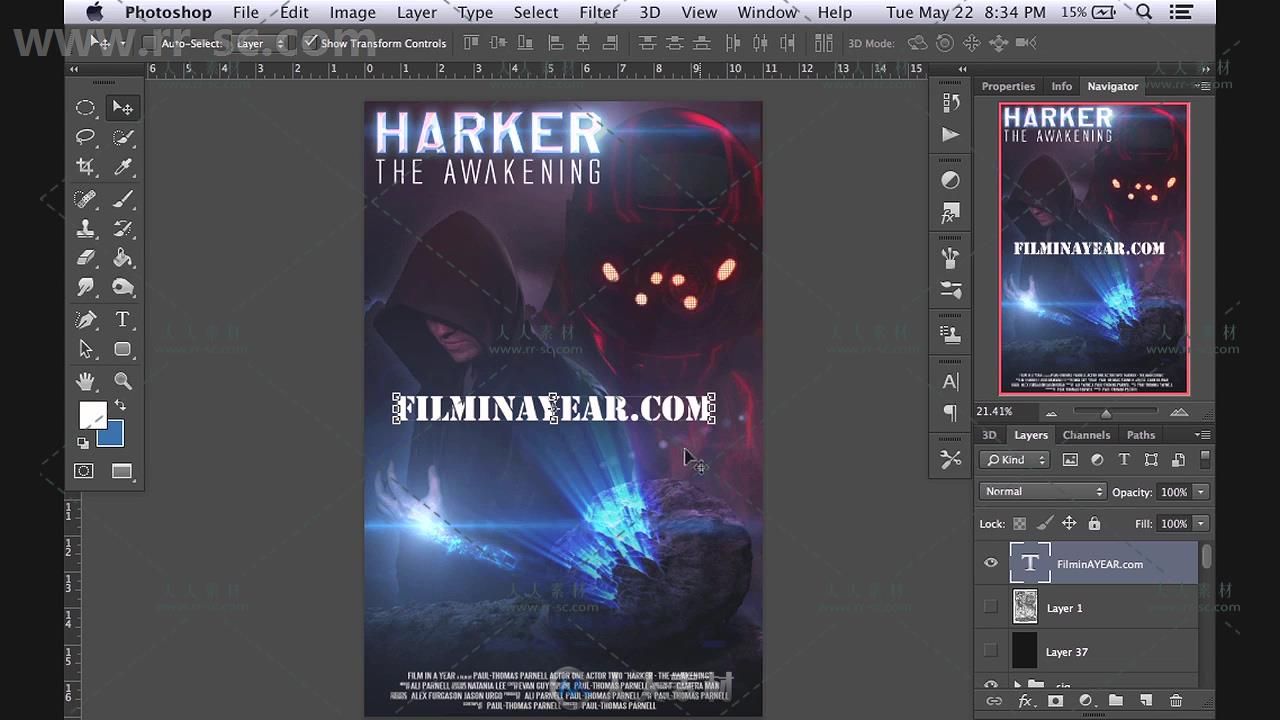Select the Sponge tool

click(122, 288)
